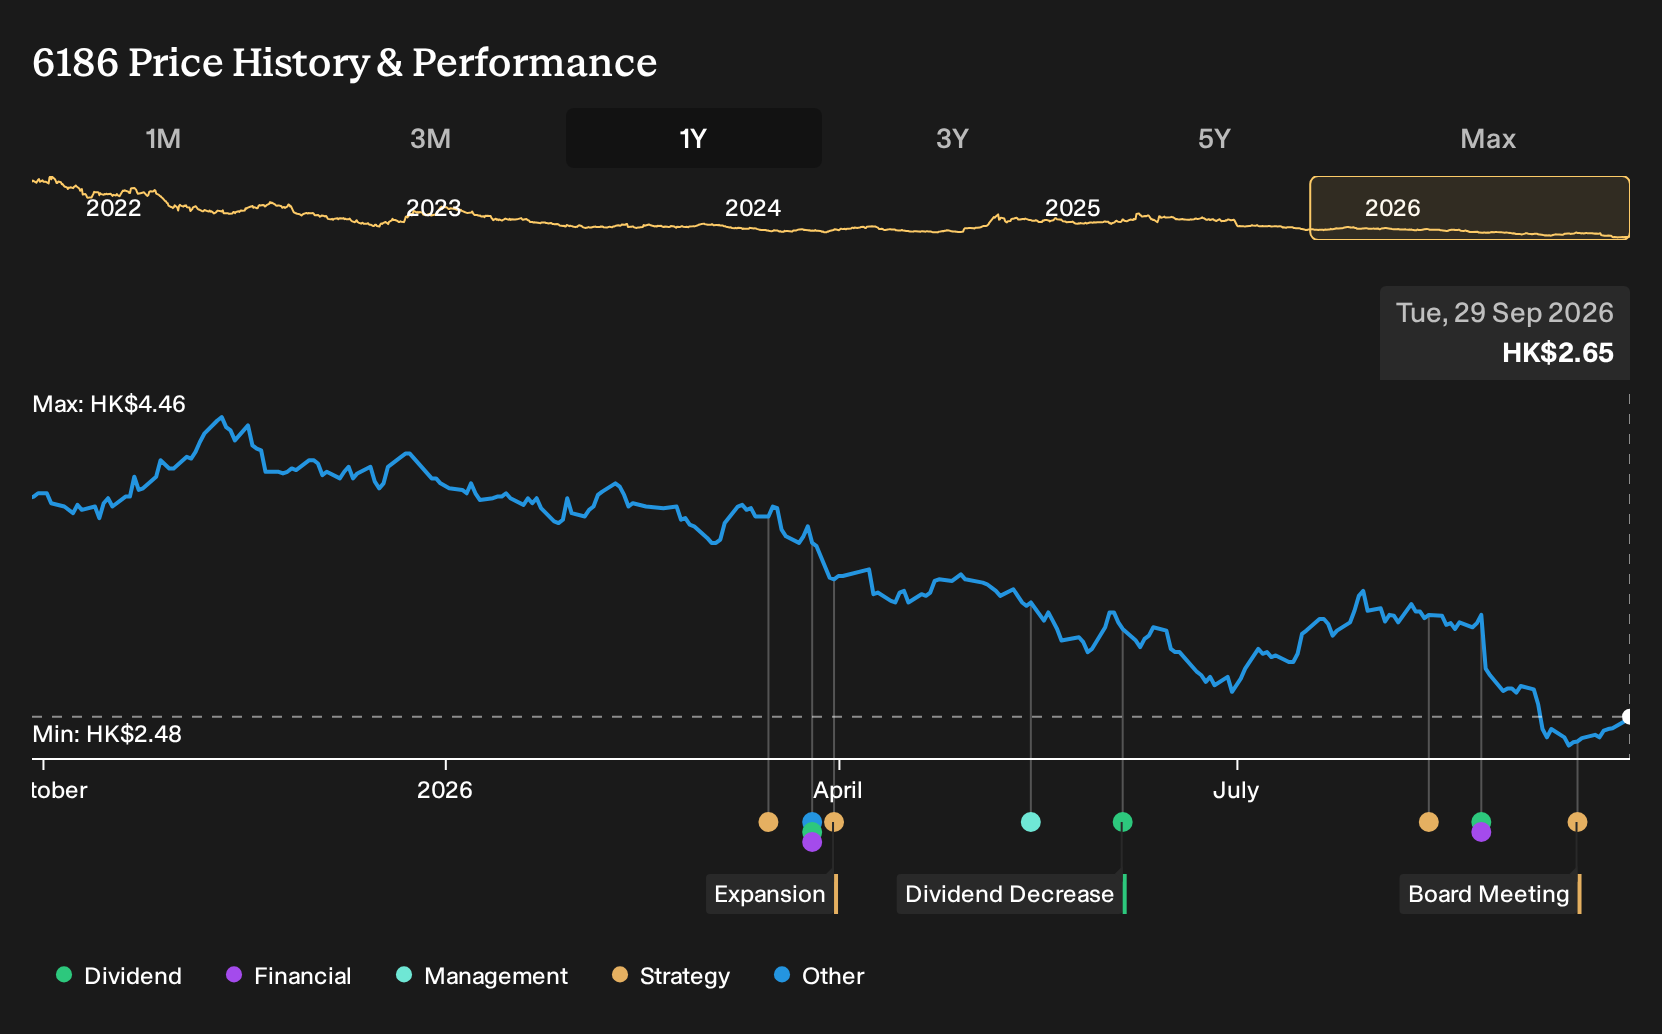
Task: Toggle the Other legend filter
Action: tap(819, 976)
